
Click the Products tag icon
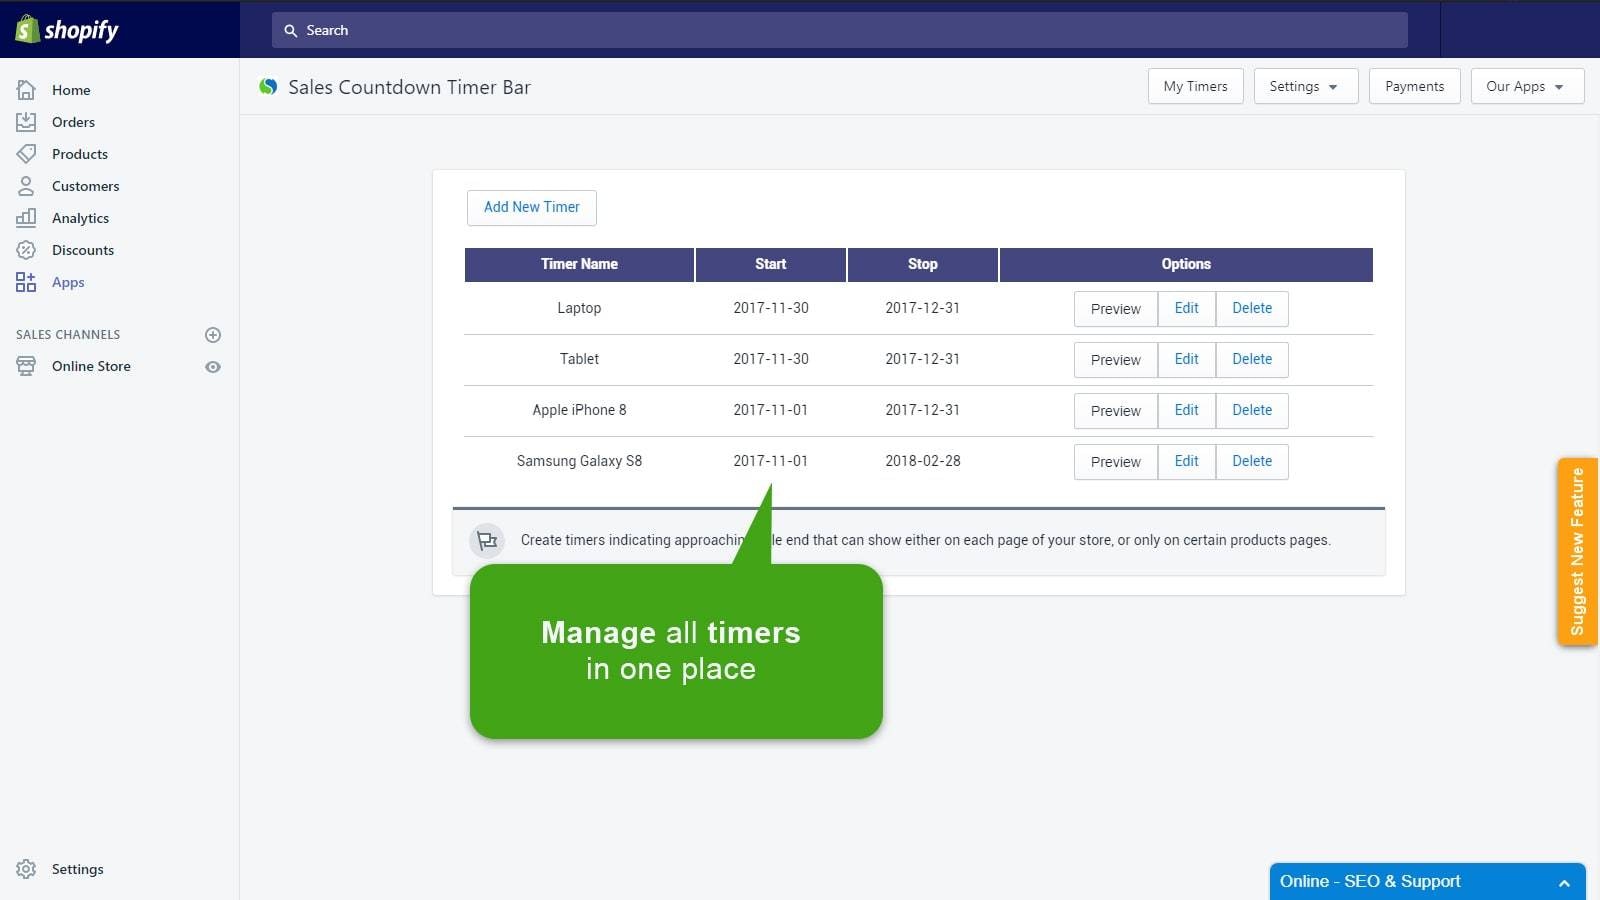(26, 154)
